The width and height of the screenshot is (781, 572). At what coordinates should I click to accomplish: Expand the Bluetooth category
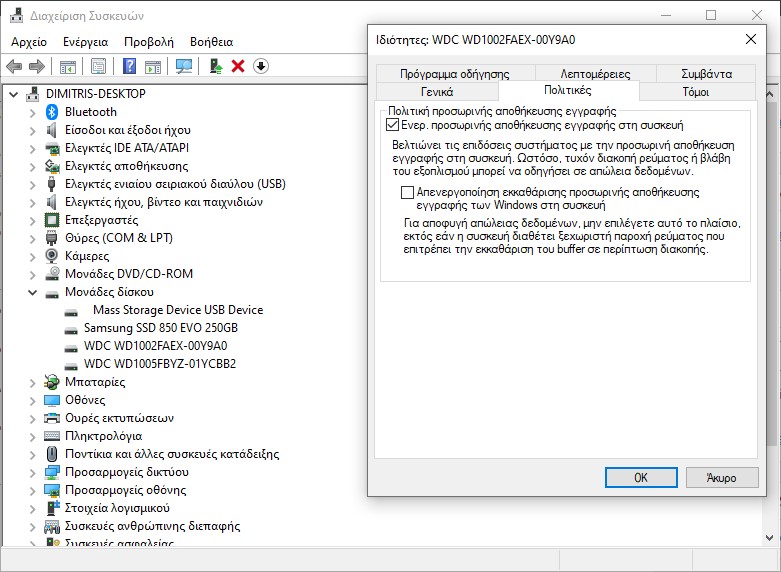[x=32, y=112]
